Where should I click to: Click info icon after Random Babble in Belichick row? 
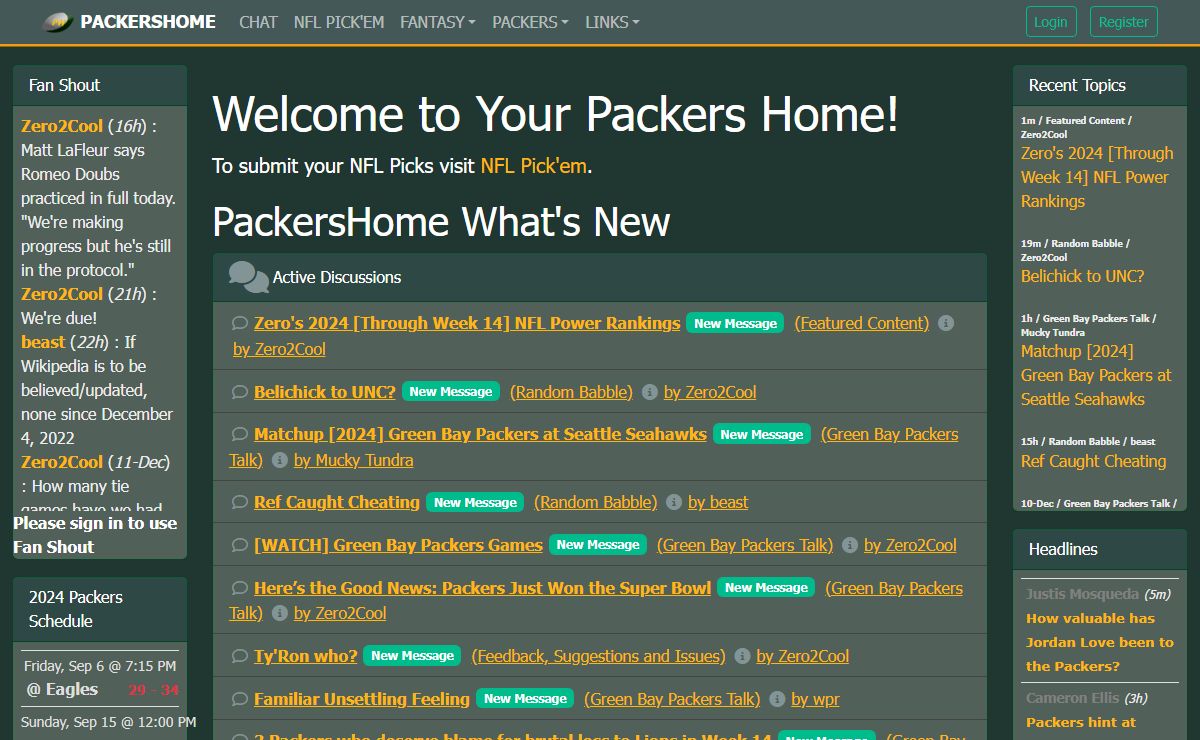coord(649,392)
